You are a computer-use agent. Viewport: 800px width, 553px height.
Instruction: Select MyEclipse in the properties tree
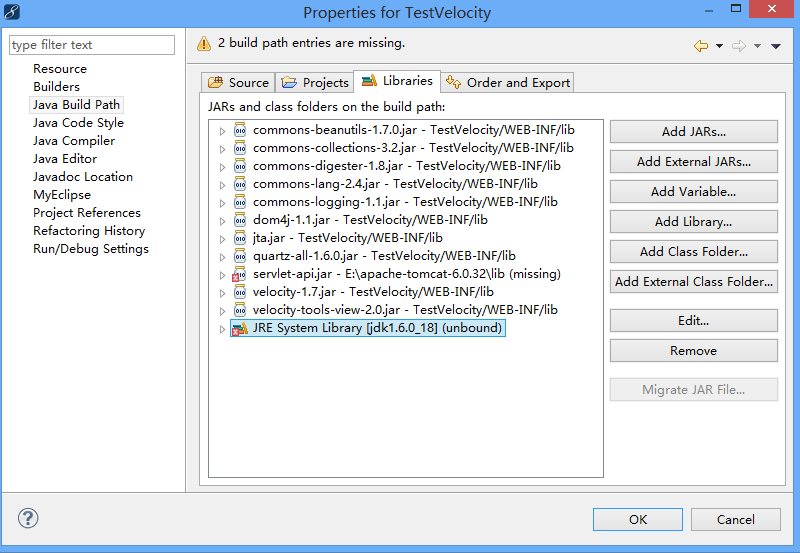click(x=62, y=195)
